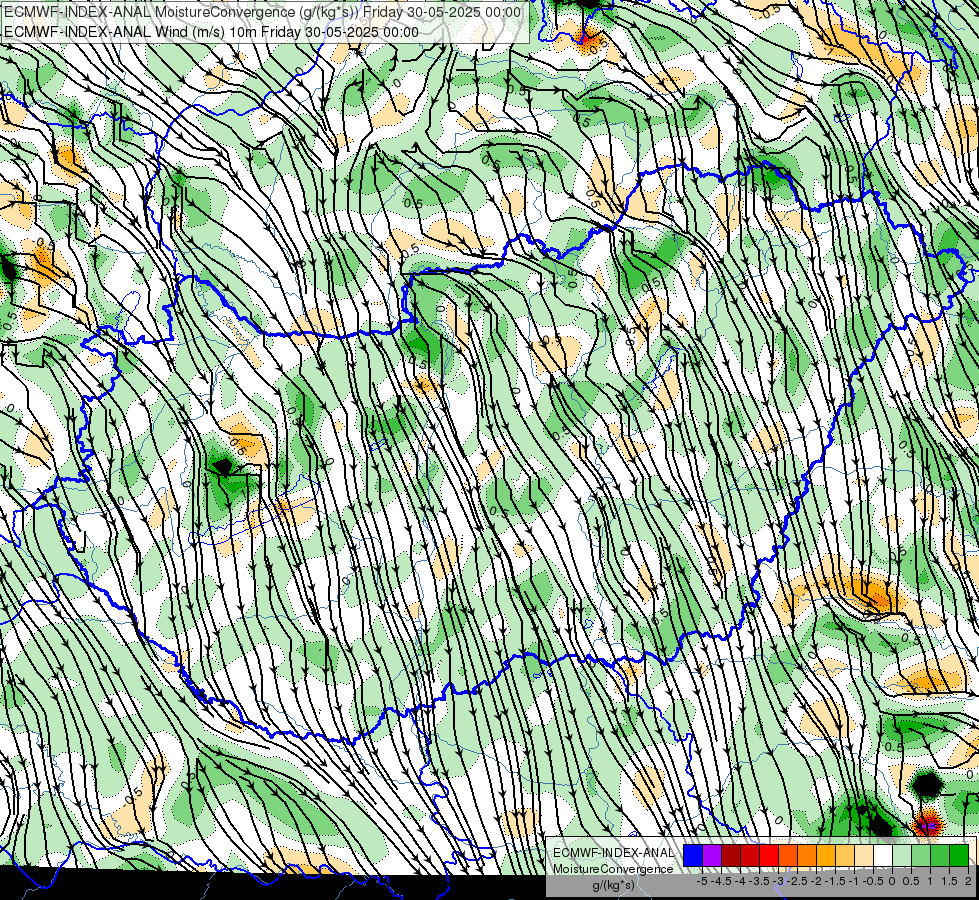This screenshot has width=979, height=900.
Task: Click the 'Wind (m/s) 10m' title line
Action: [x=212, y=32]
